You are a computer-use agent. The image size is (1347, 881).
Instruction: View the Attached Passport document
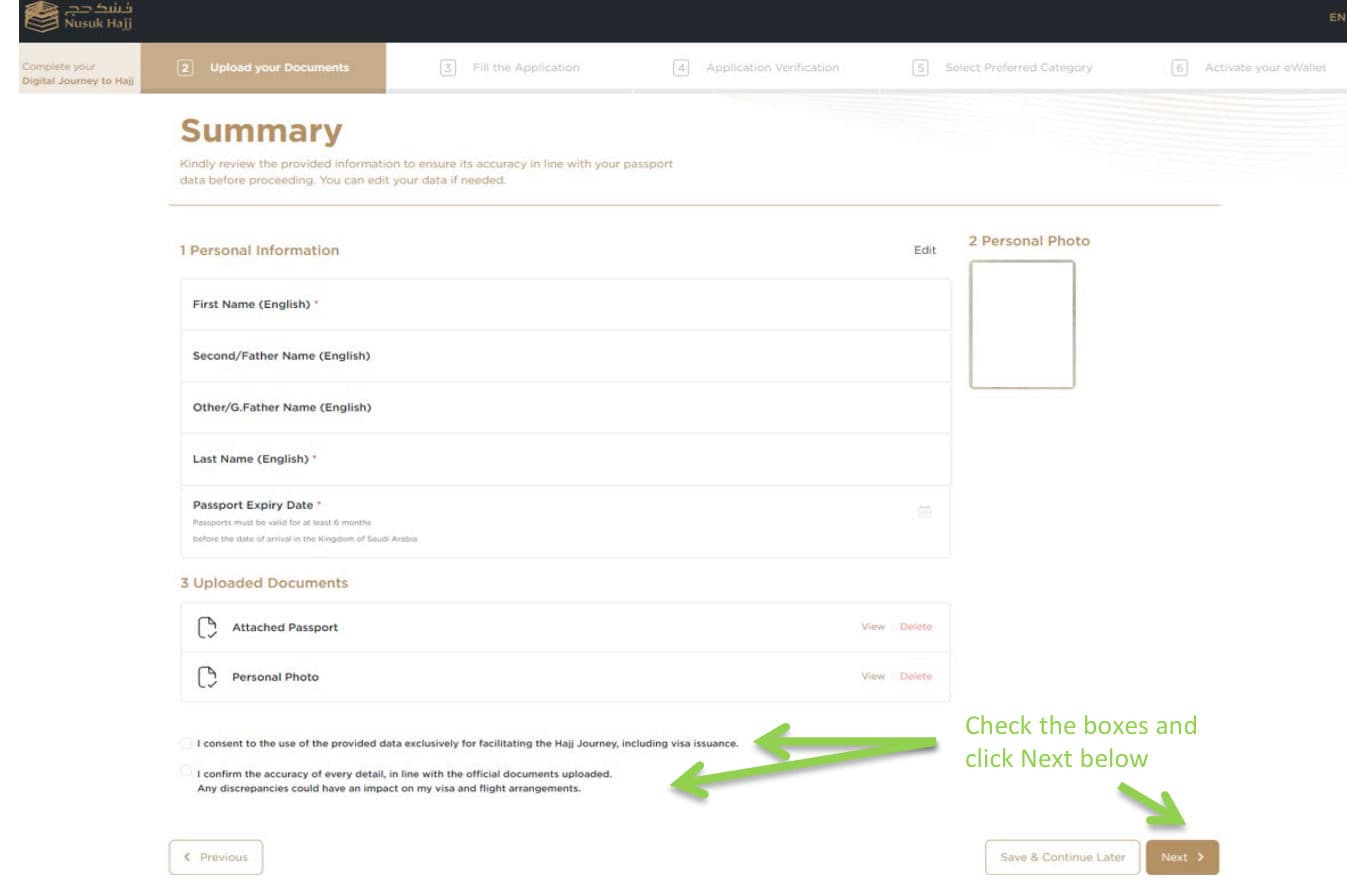pyautogui.click(x=873, y=627)
